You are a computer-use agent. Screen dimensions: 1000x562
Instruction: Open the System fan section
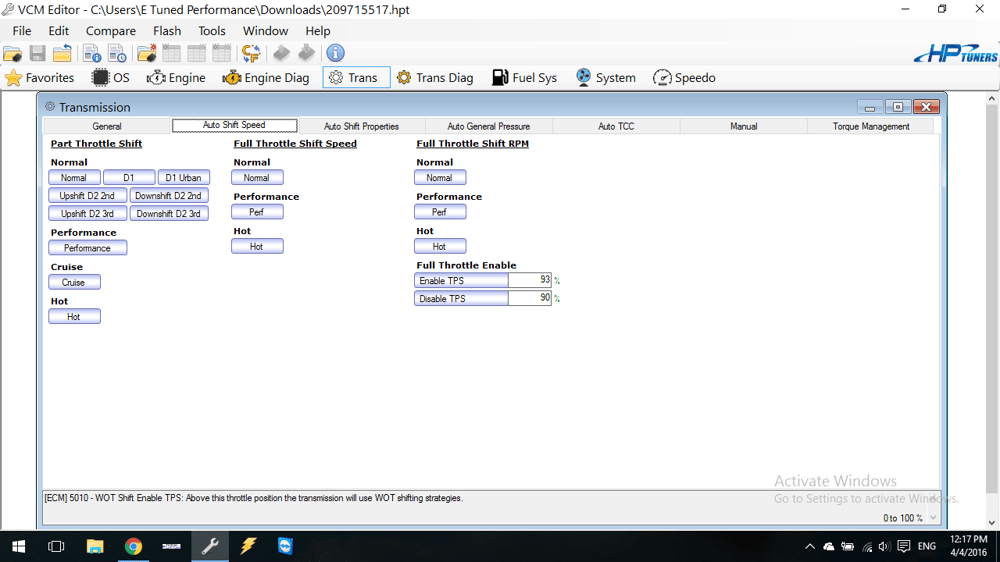605,77
